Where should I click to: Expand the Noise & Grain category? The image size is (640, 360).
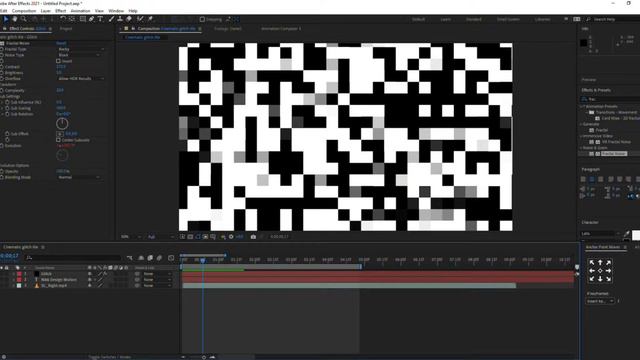click(582, 148)
